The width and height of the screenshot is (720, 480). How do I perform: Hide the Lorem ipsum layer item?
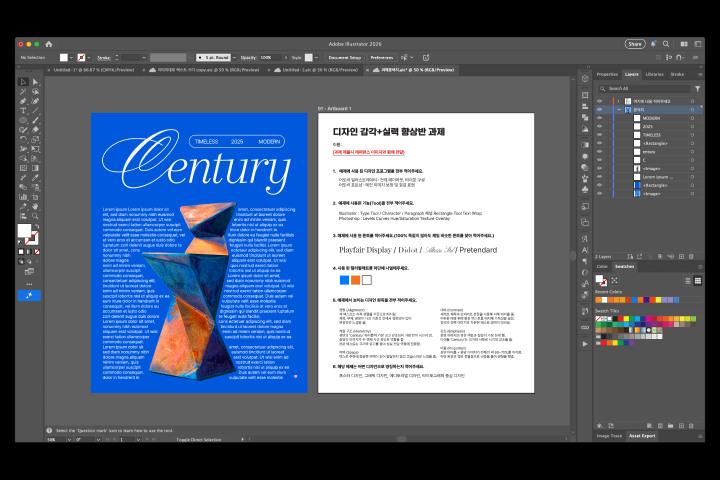point(599,177)
